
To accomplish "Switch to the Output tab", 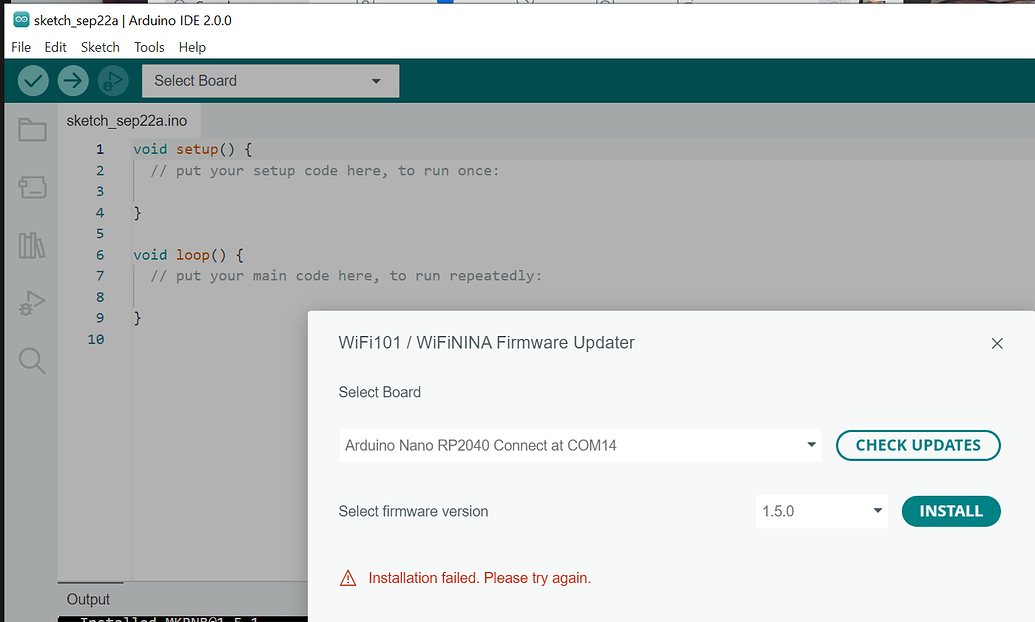I will point(89,598).
